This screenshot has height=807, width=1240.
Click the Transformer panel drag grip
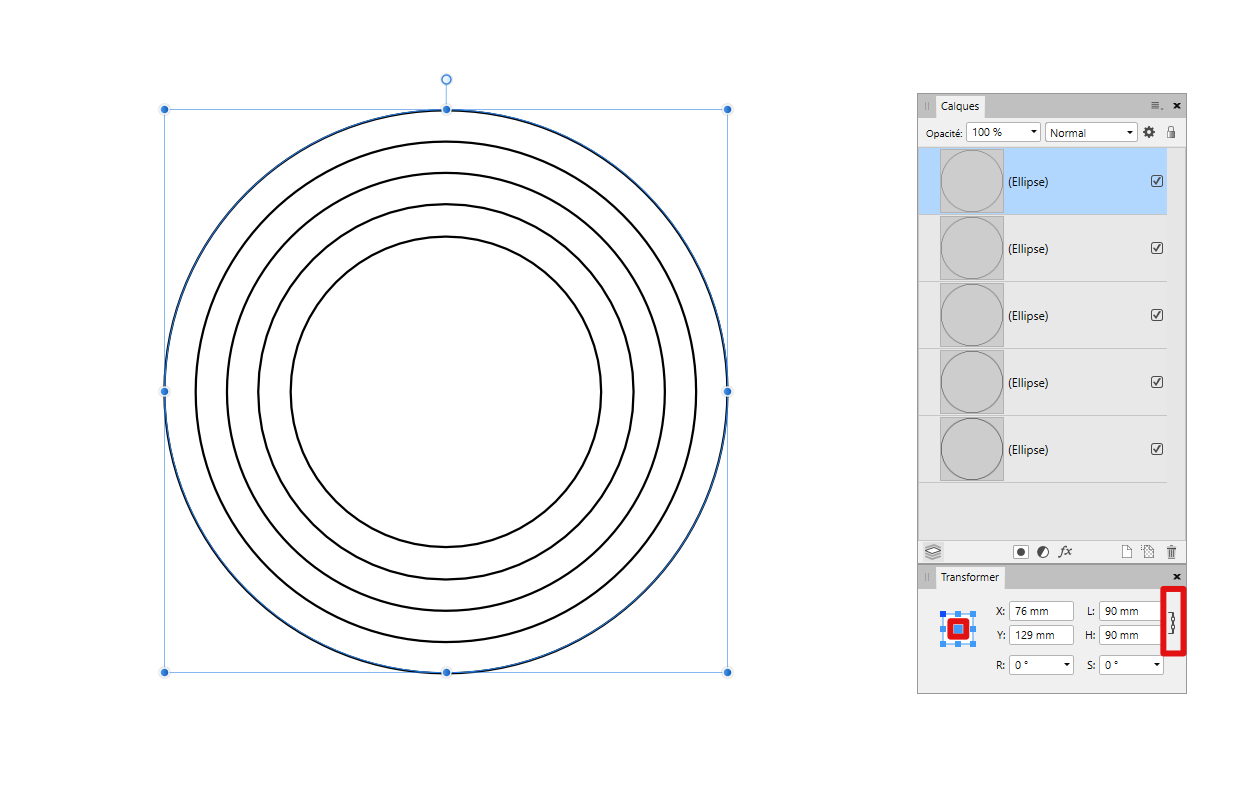(x=927, y=577)
